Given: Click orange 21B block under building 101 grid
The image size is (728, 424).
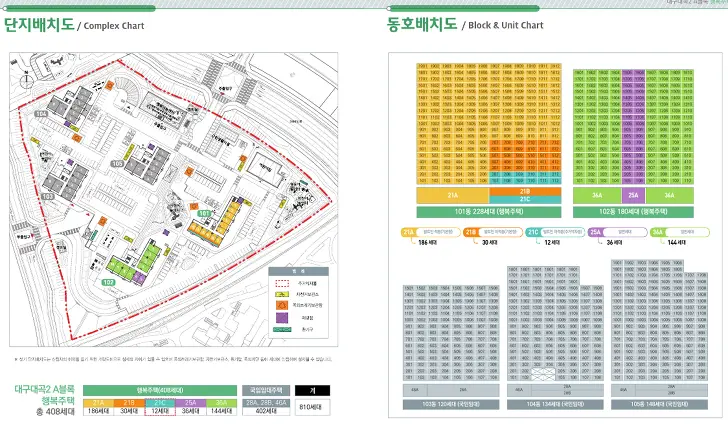Looking at the screenshot, I should tap(525, 191).
